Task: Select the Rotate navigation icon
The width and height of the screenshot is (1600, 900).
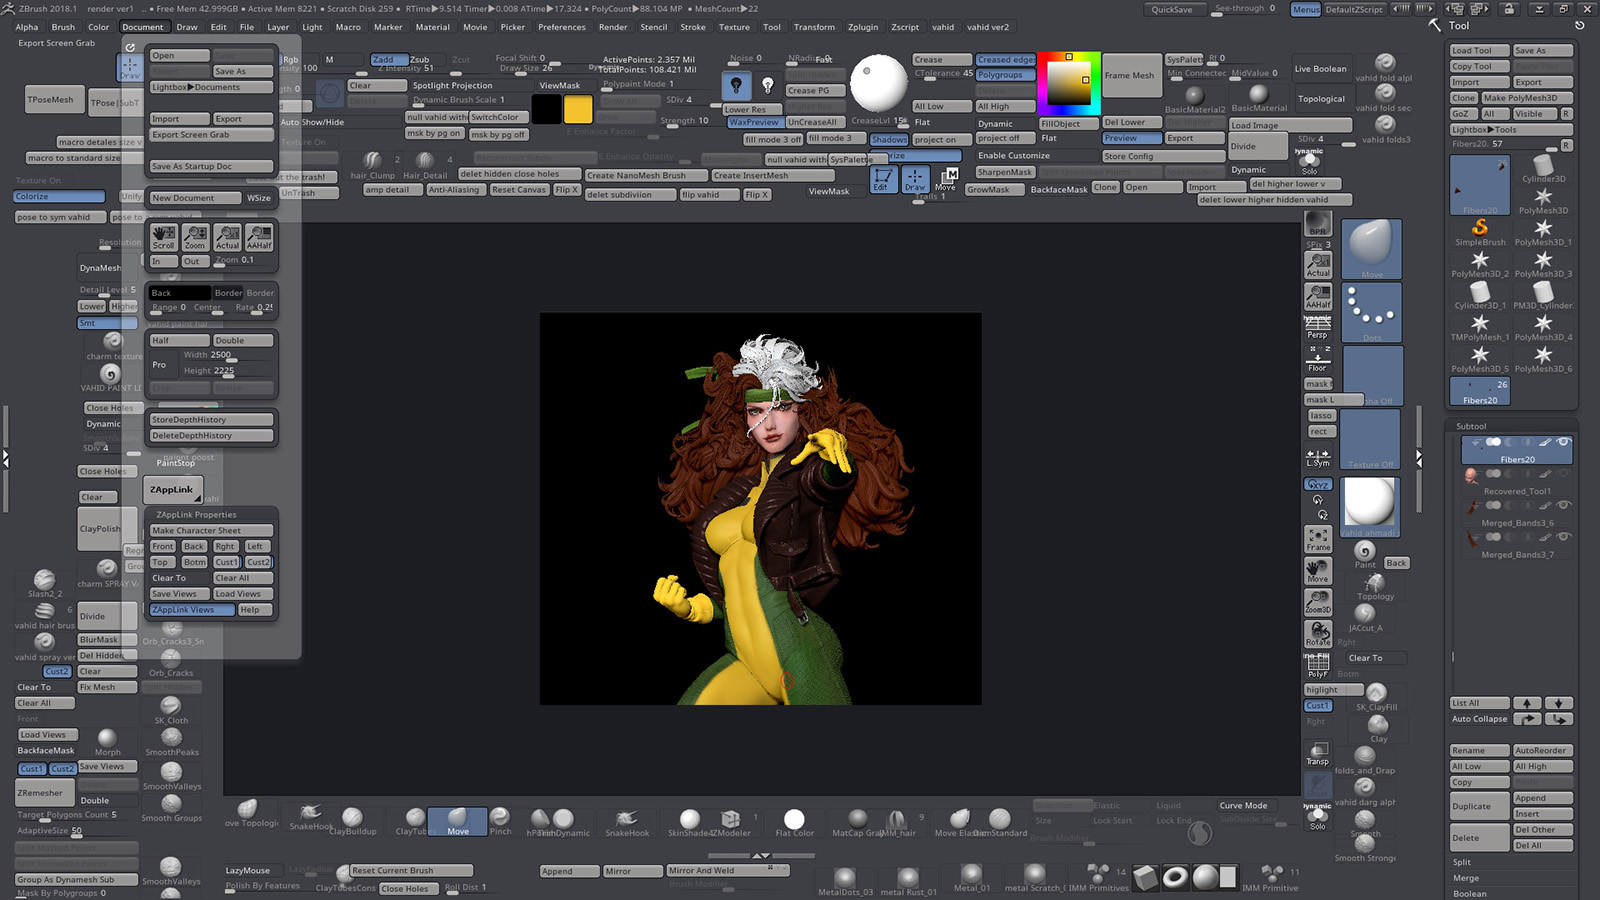Action: (1318, 634)
